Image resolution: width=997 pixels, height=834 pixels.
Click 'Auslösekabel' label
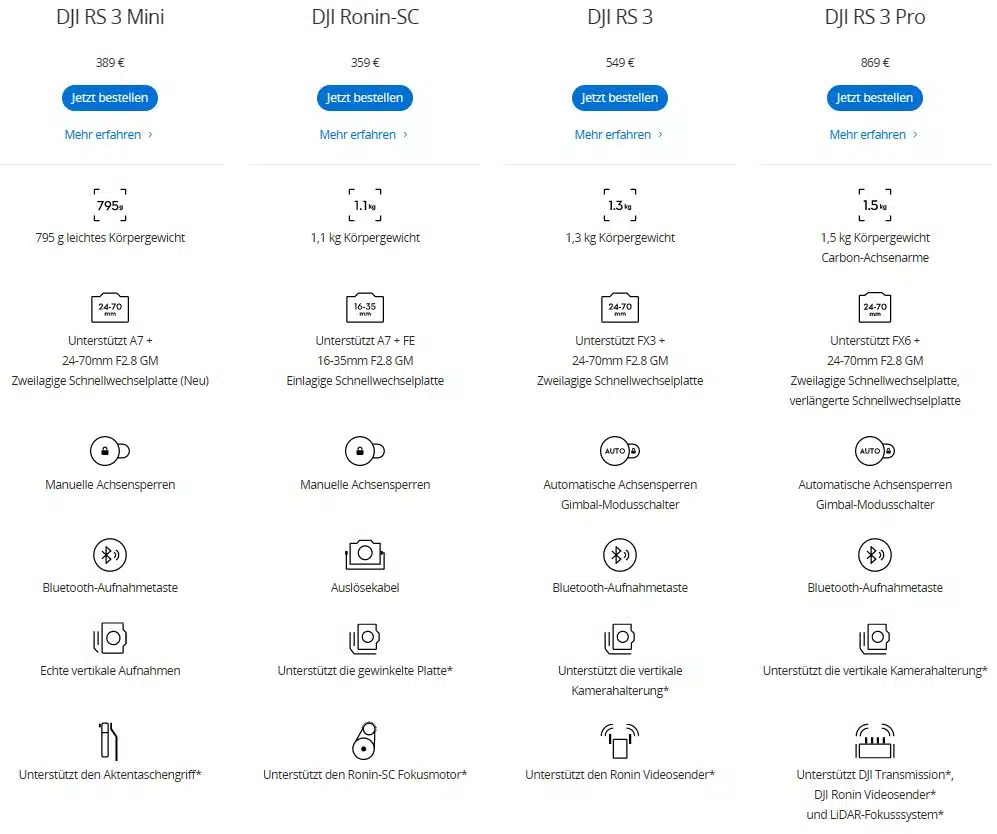[x=365, y=588]
